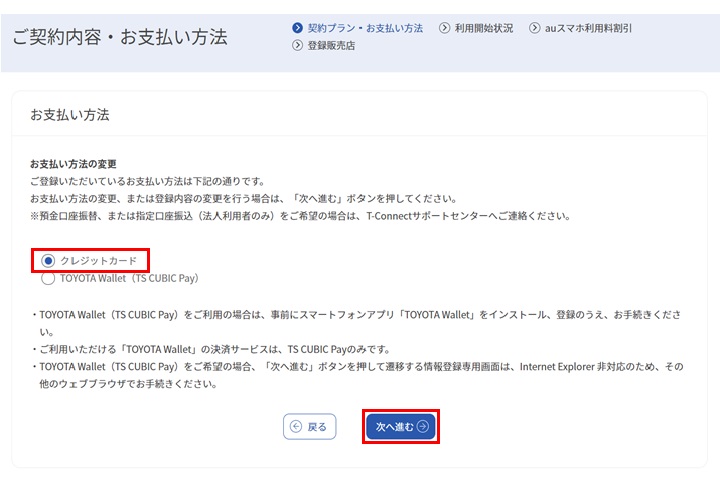The width and height of the screenshot is (720, 480).
Task: Click the note stating TS CUBIC Payのみです
Action: pyautogui.click(x=211, y=350)
